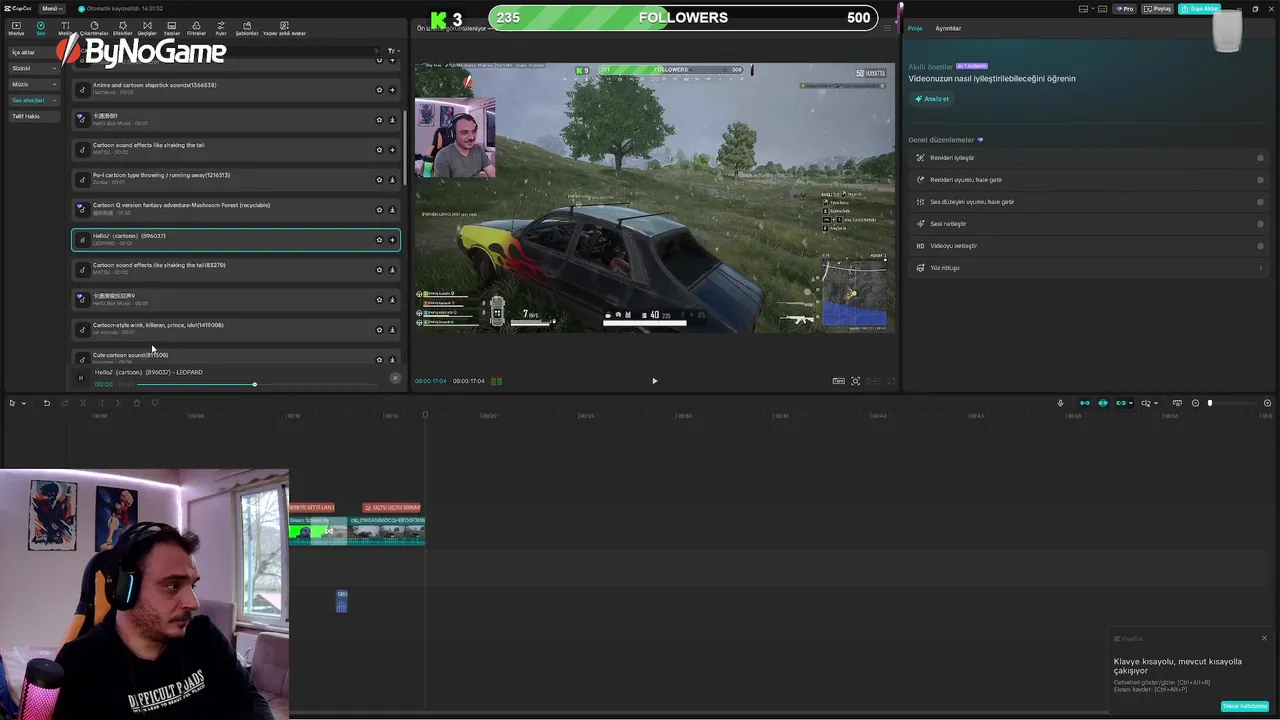
Task: Zoom in the timeline
Action: [x=1267, y=403]
